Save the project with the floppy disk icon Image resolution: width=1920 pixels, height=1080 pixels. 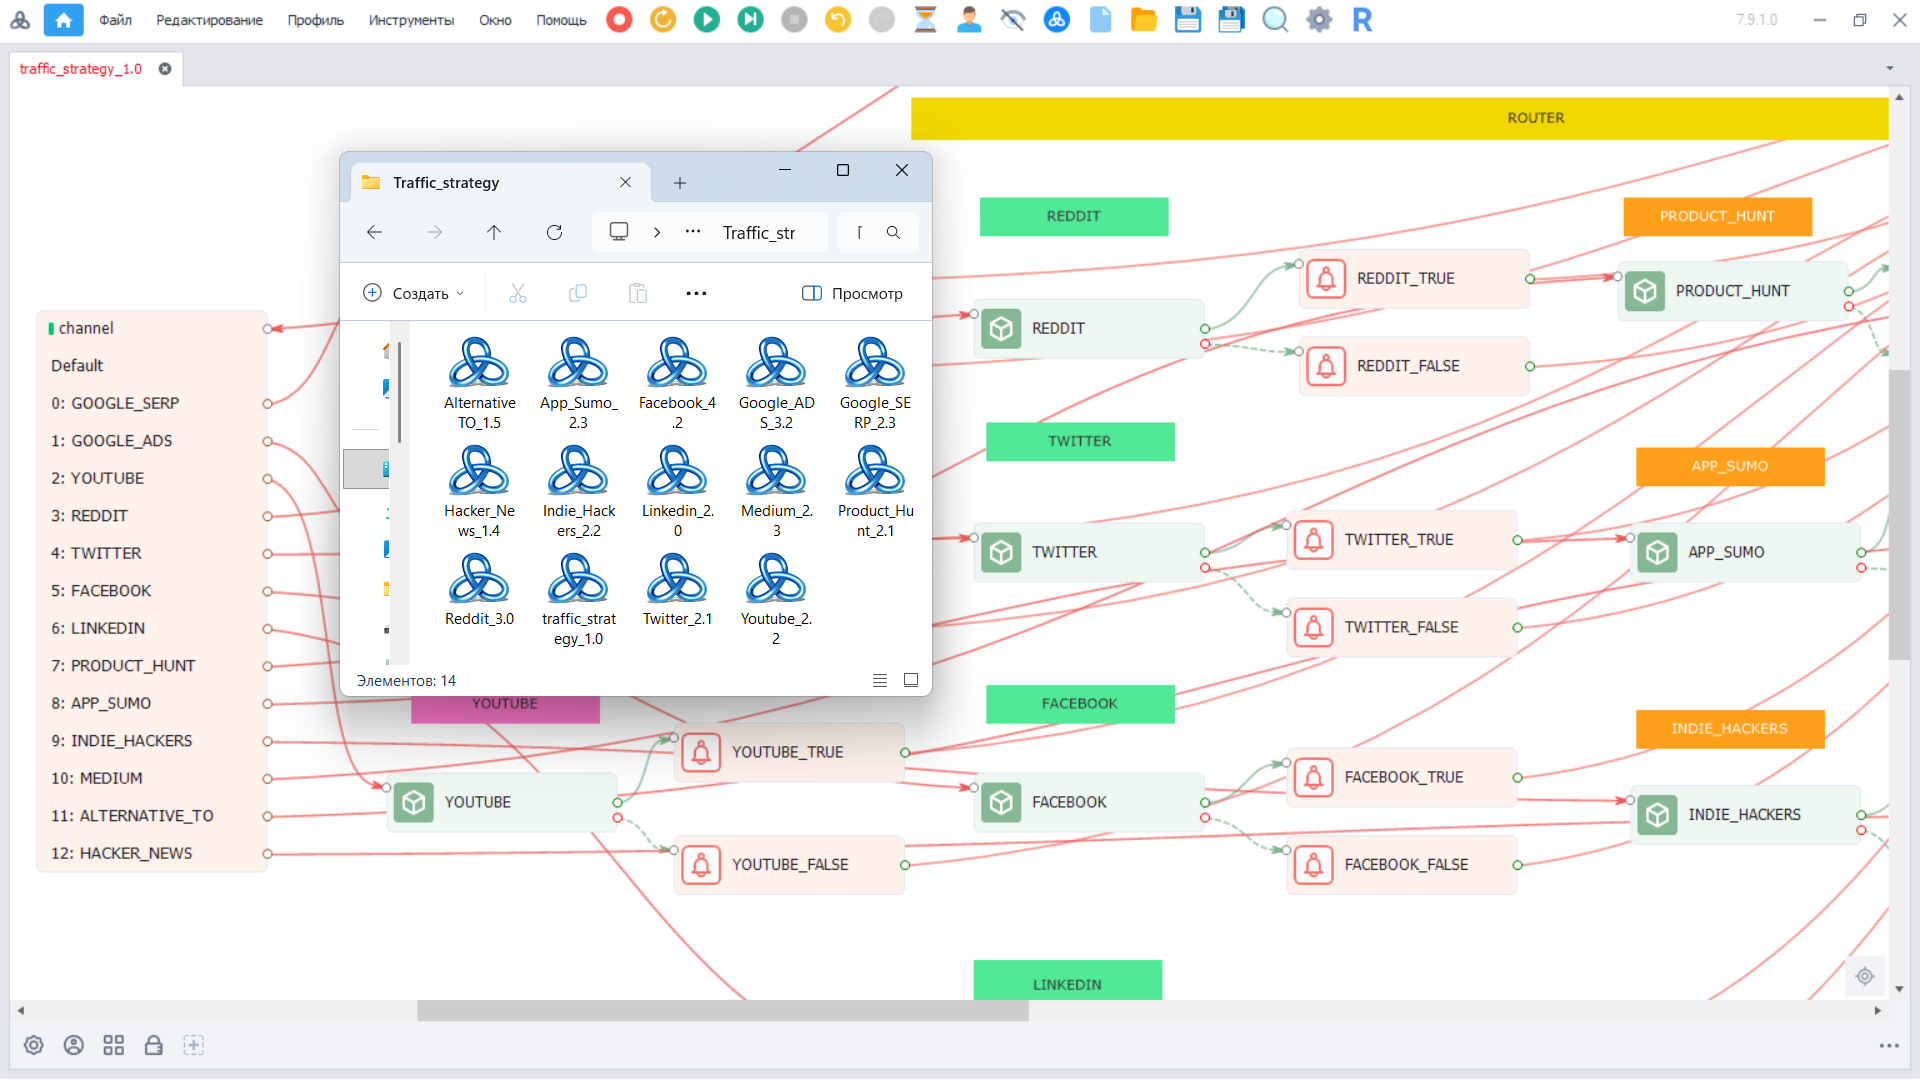(1188, 20)
